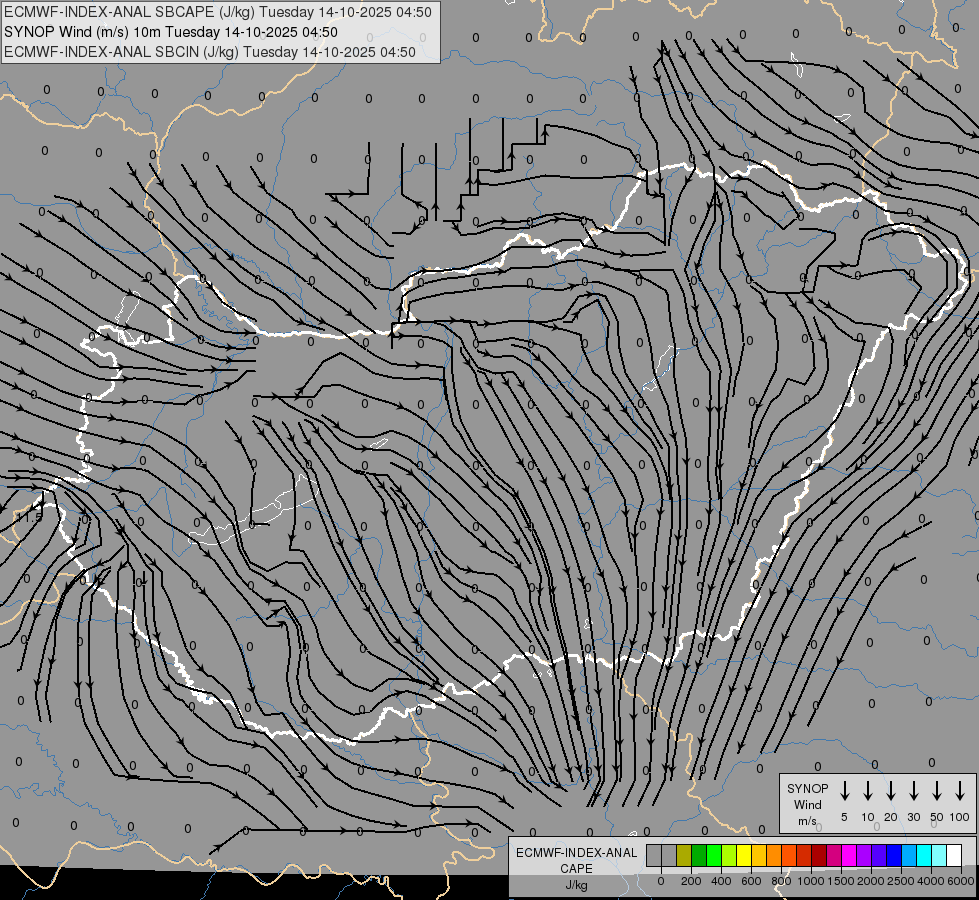Click the value 20 in the wind legend

(890, 817)
